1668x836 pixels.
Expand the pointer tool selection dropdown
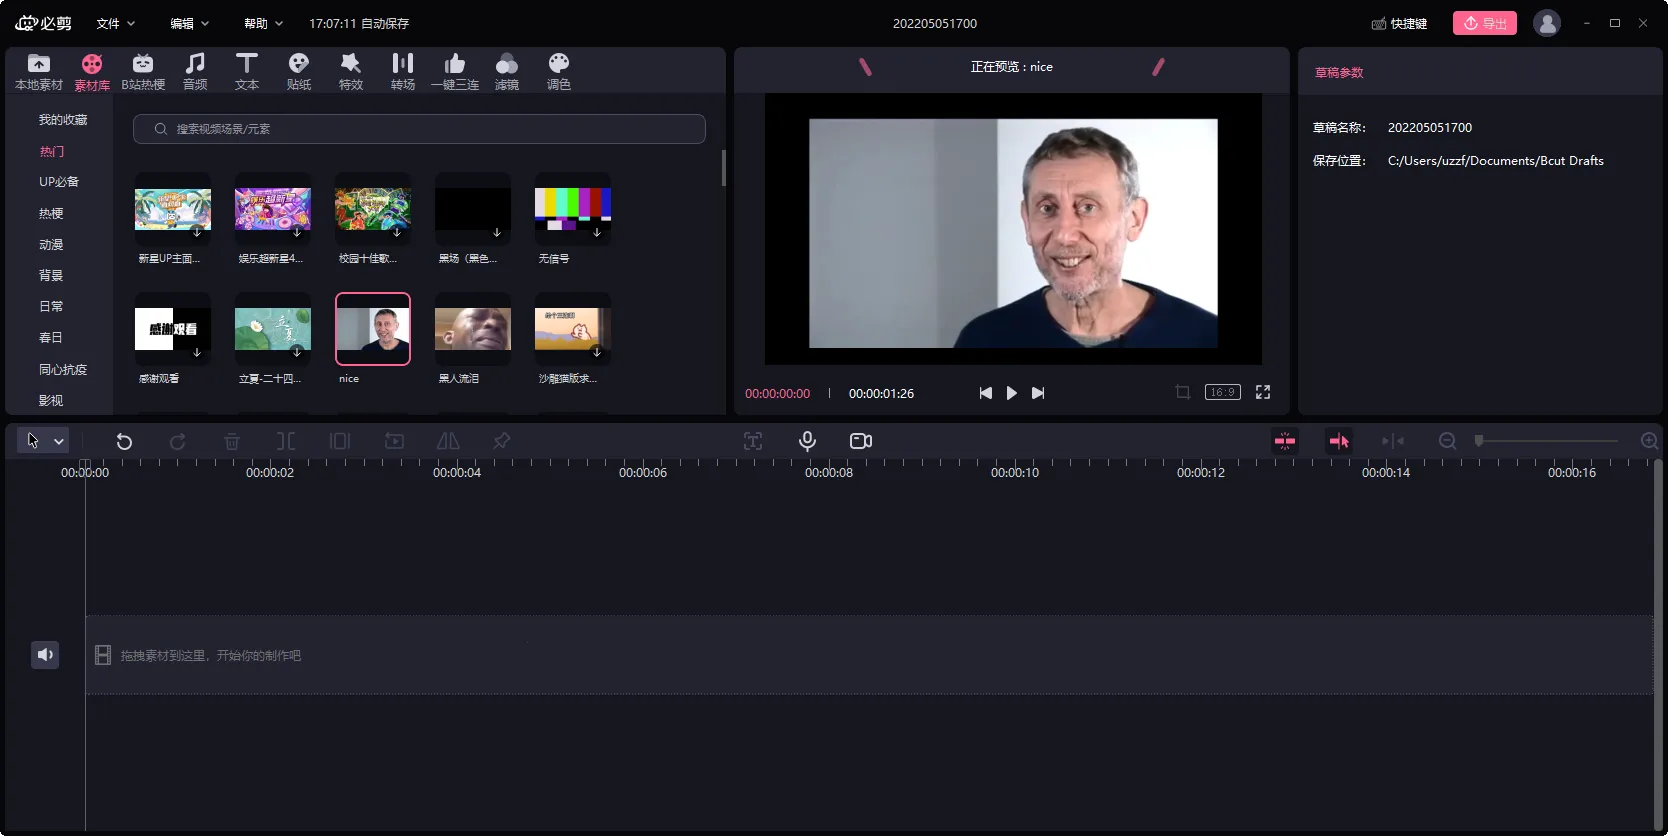(x=59, y=441)
